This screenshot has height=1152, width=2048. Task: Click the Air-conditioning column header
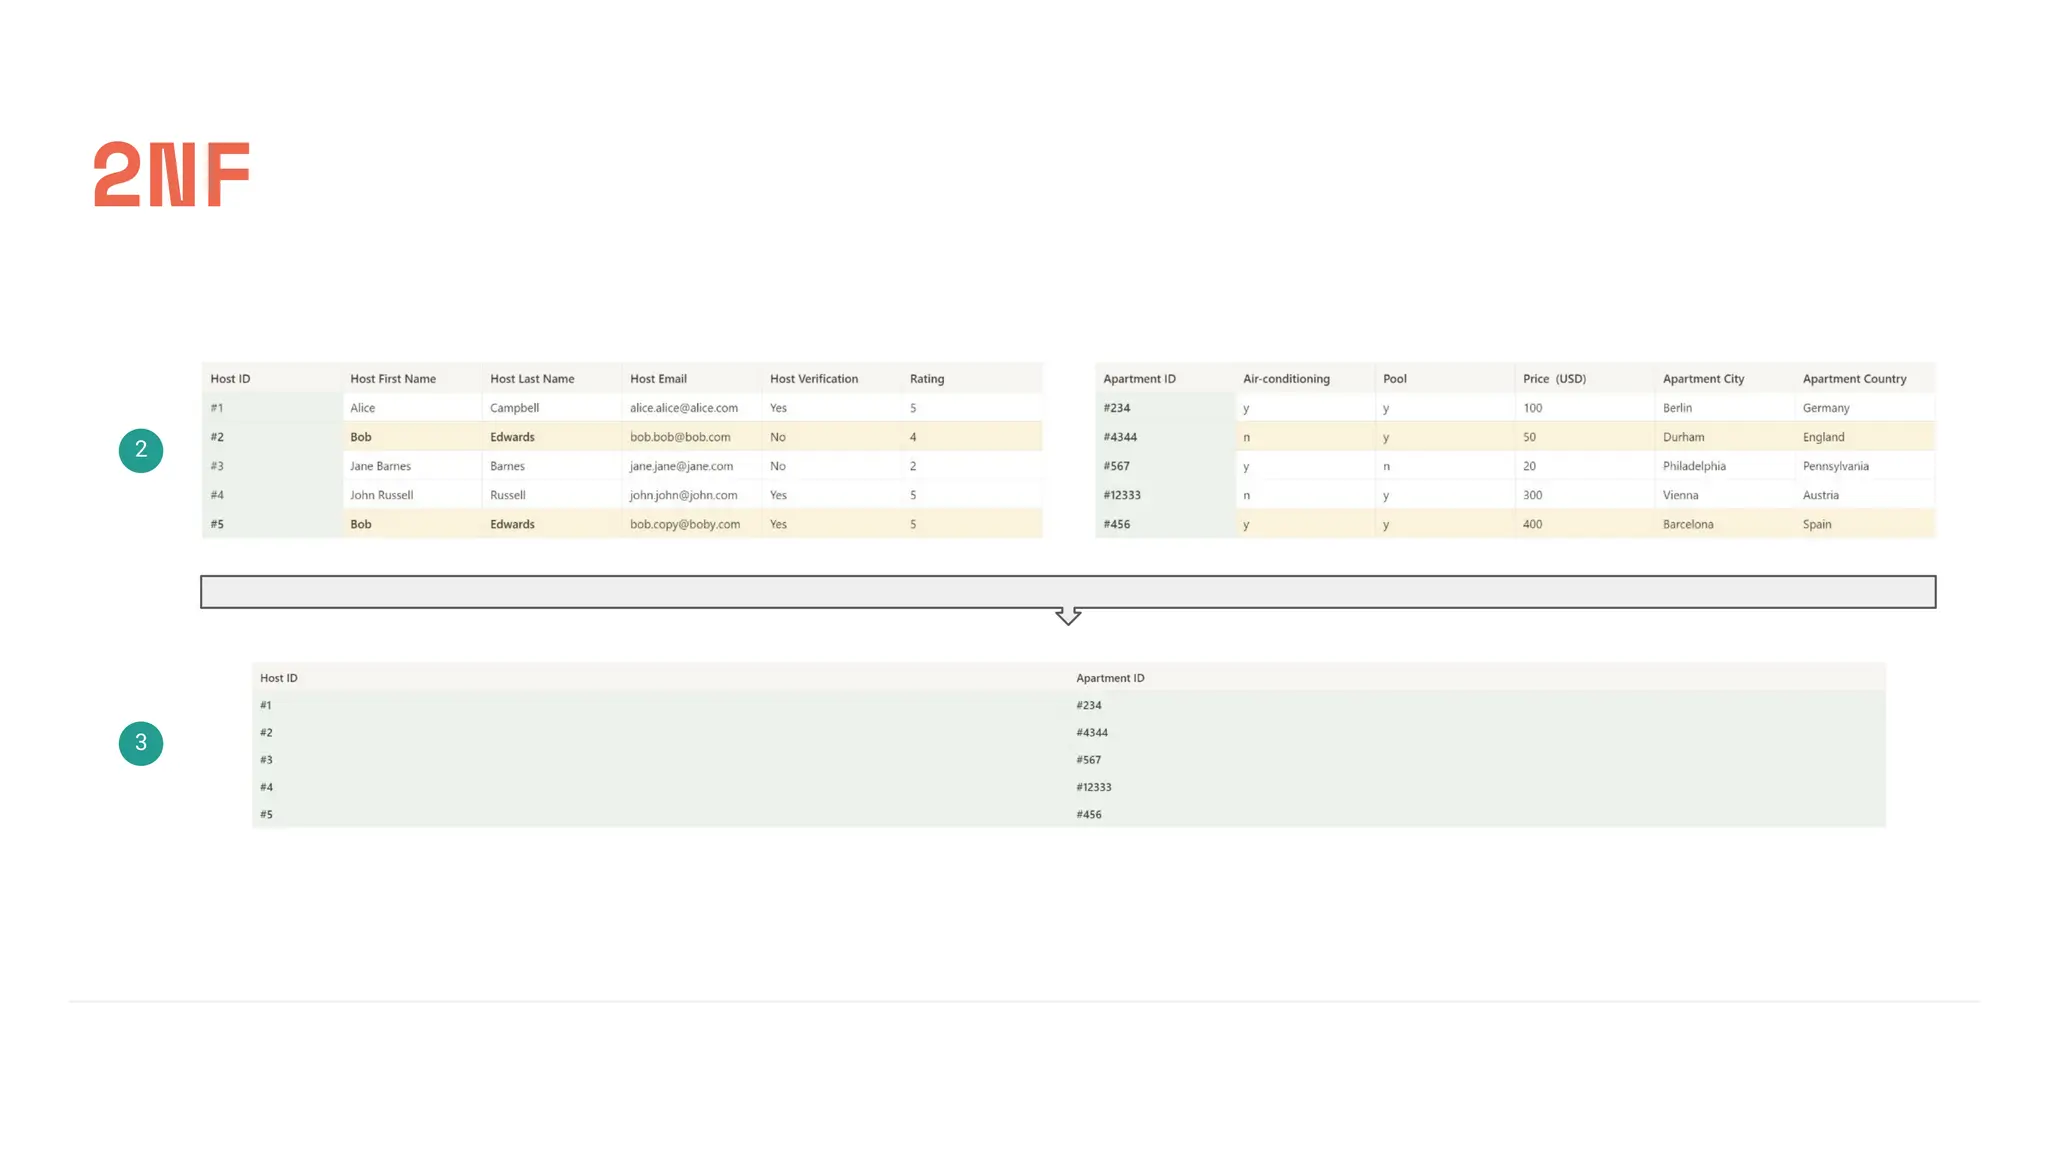[1286, 379]
